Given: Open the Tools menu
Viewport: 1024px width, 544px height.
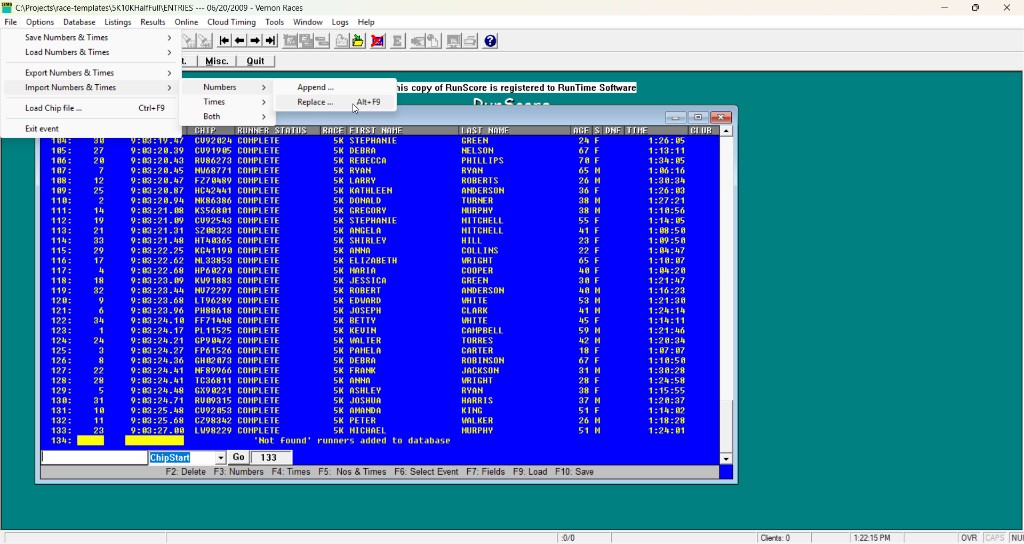Looking at the screenshot, I should click(x=274, y=22).
